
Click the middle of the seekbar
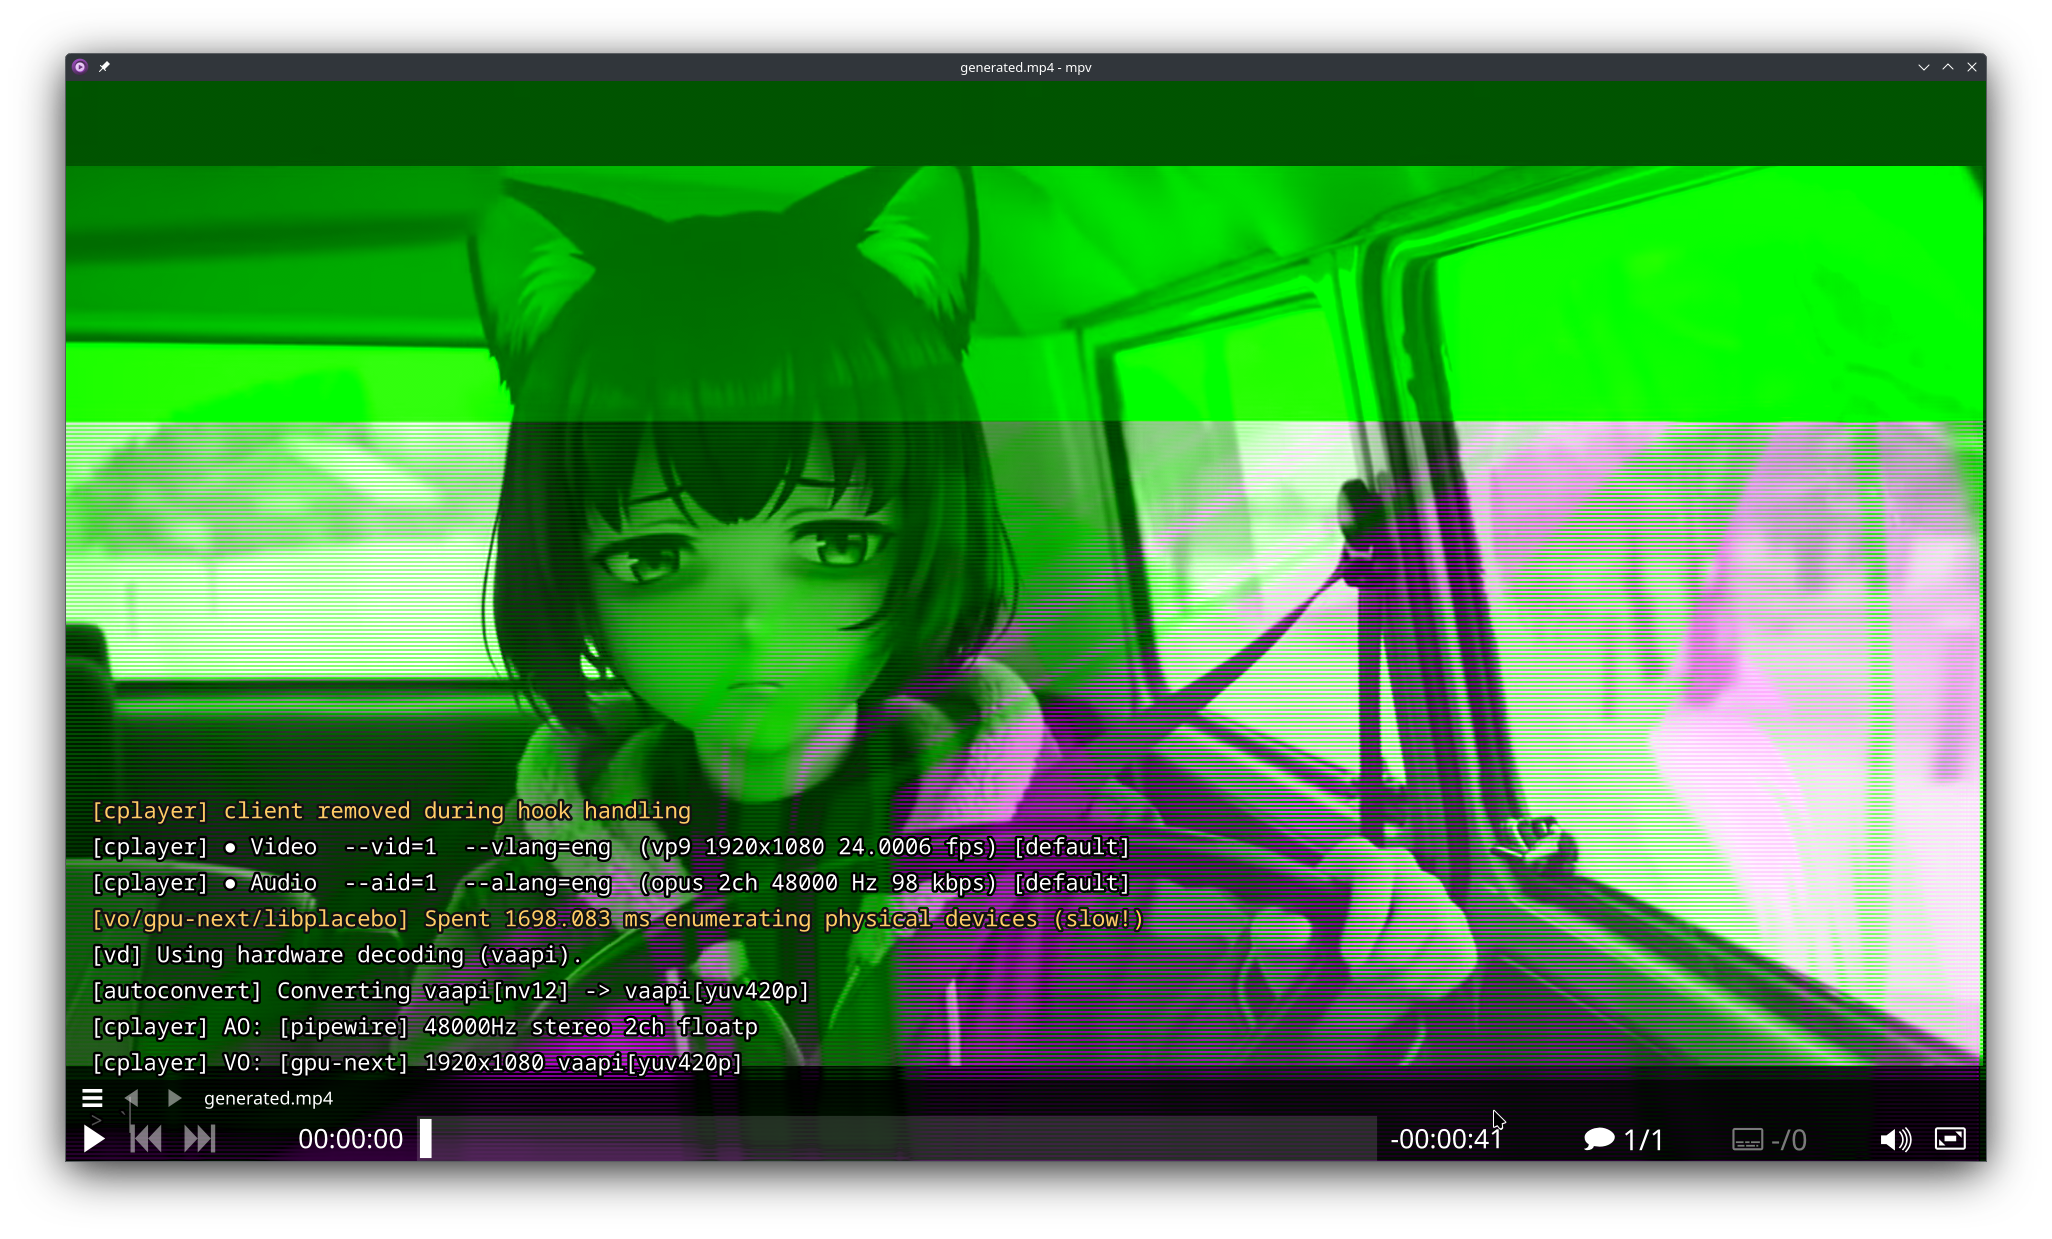898,1139
